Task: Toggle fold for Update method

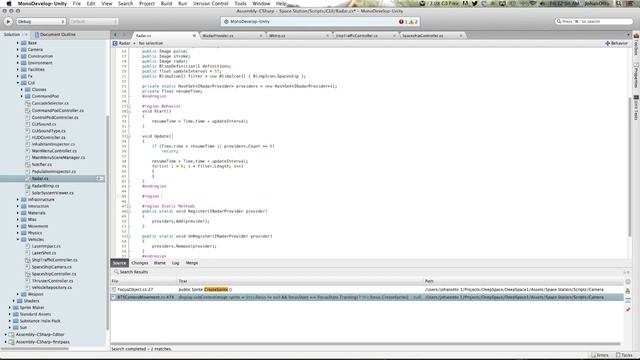Action: [x=129, y=136]
